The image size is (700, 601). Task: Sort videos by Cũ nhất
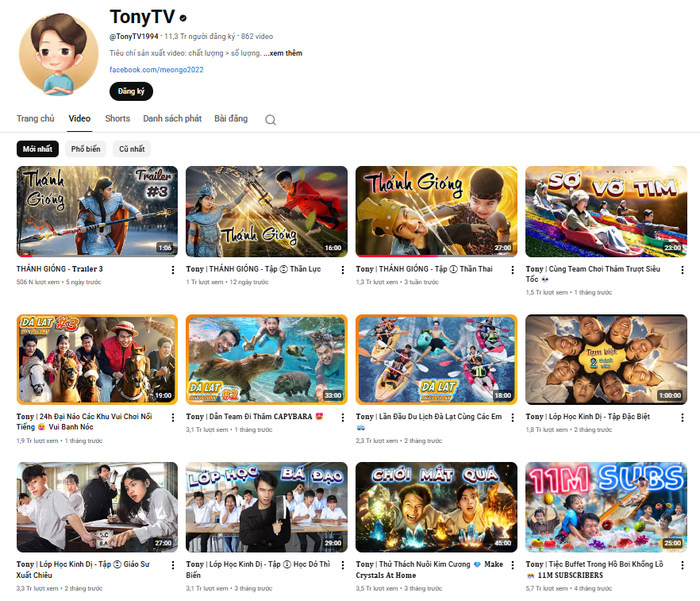(x=132, y=149)
